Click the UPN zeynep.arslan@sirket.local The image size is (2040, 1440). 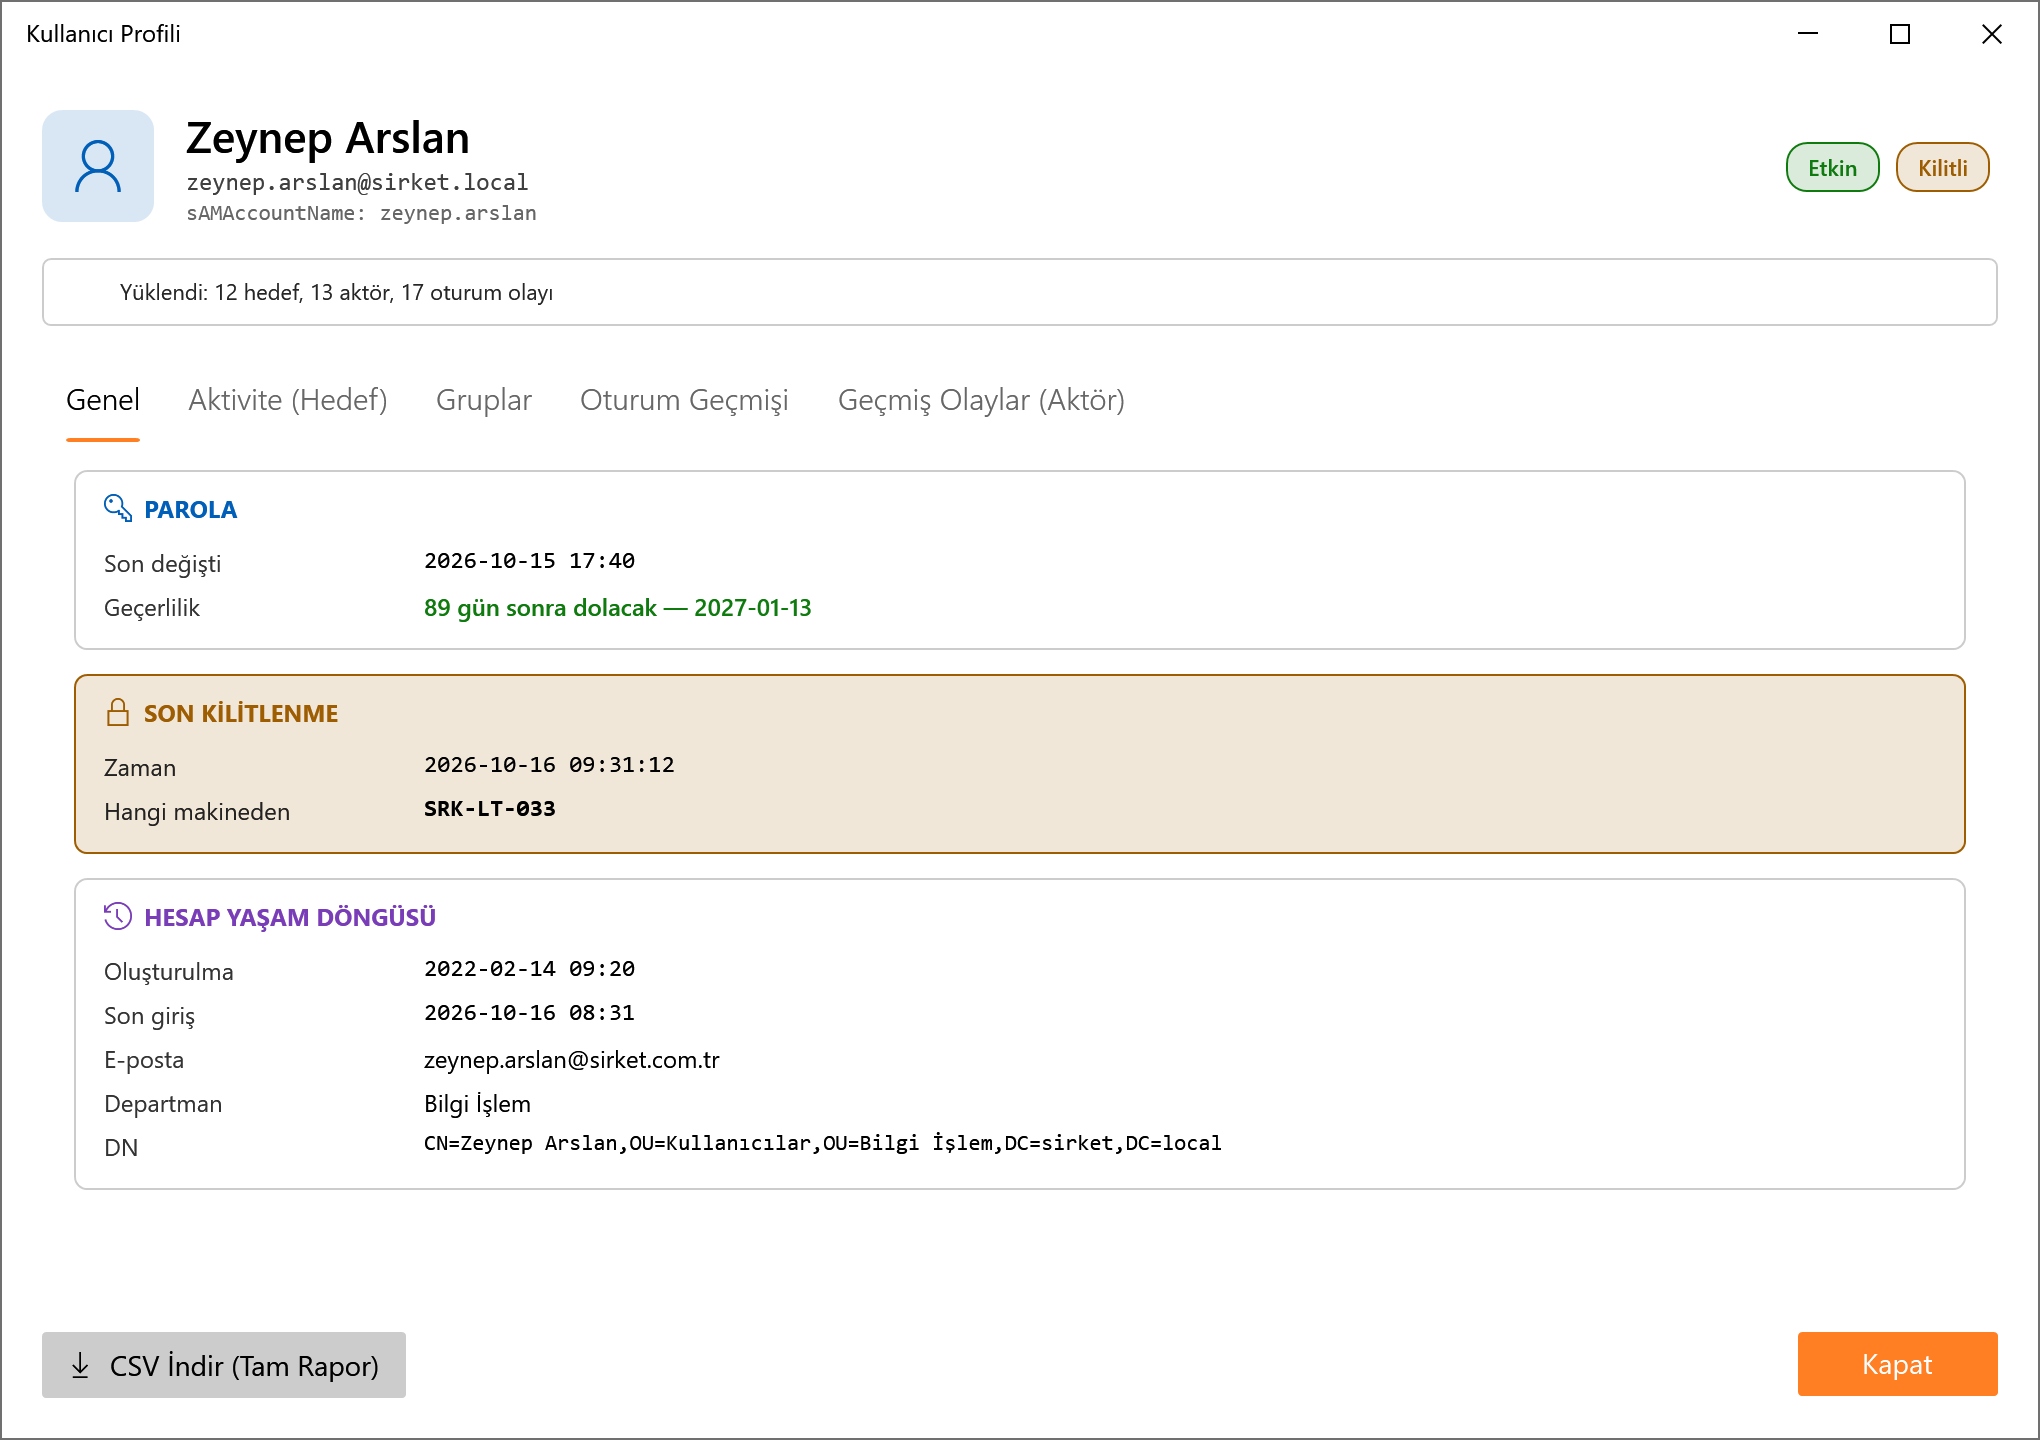point(357,182)
